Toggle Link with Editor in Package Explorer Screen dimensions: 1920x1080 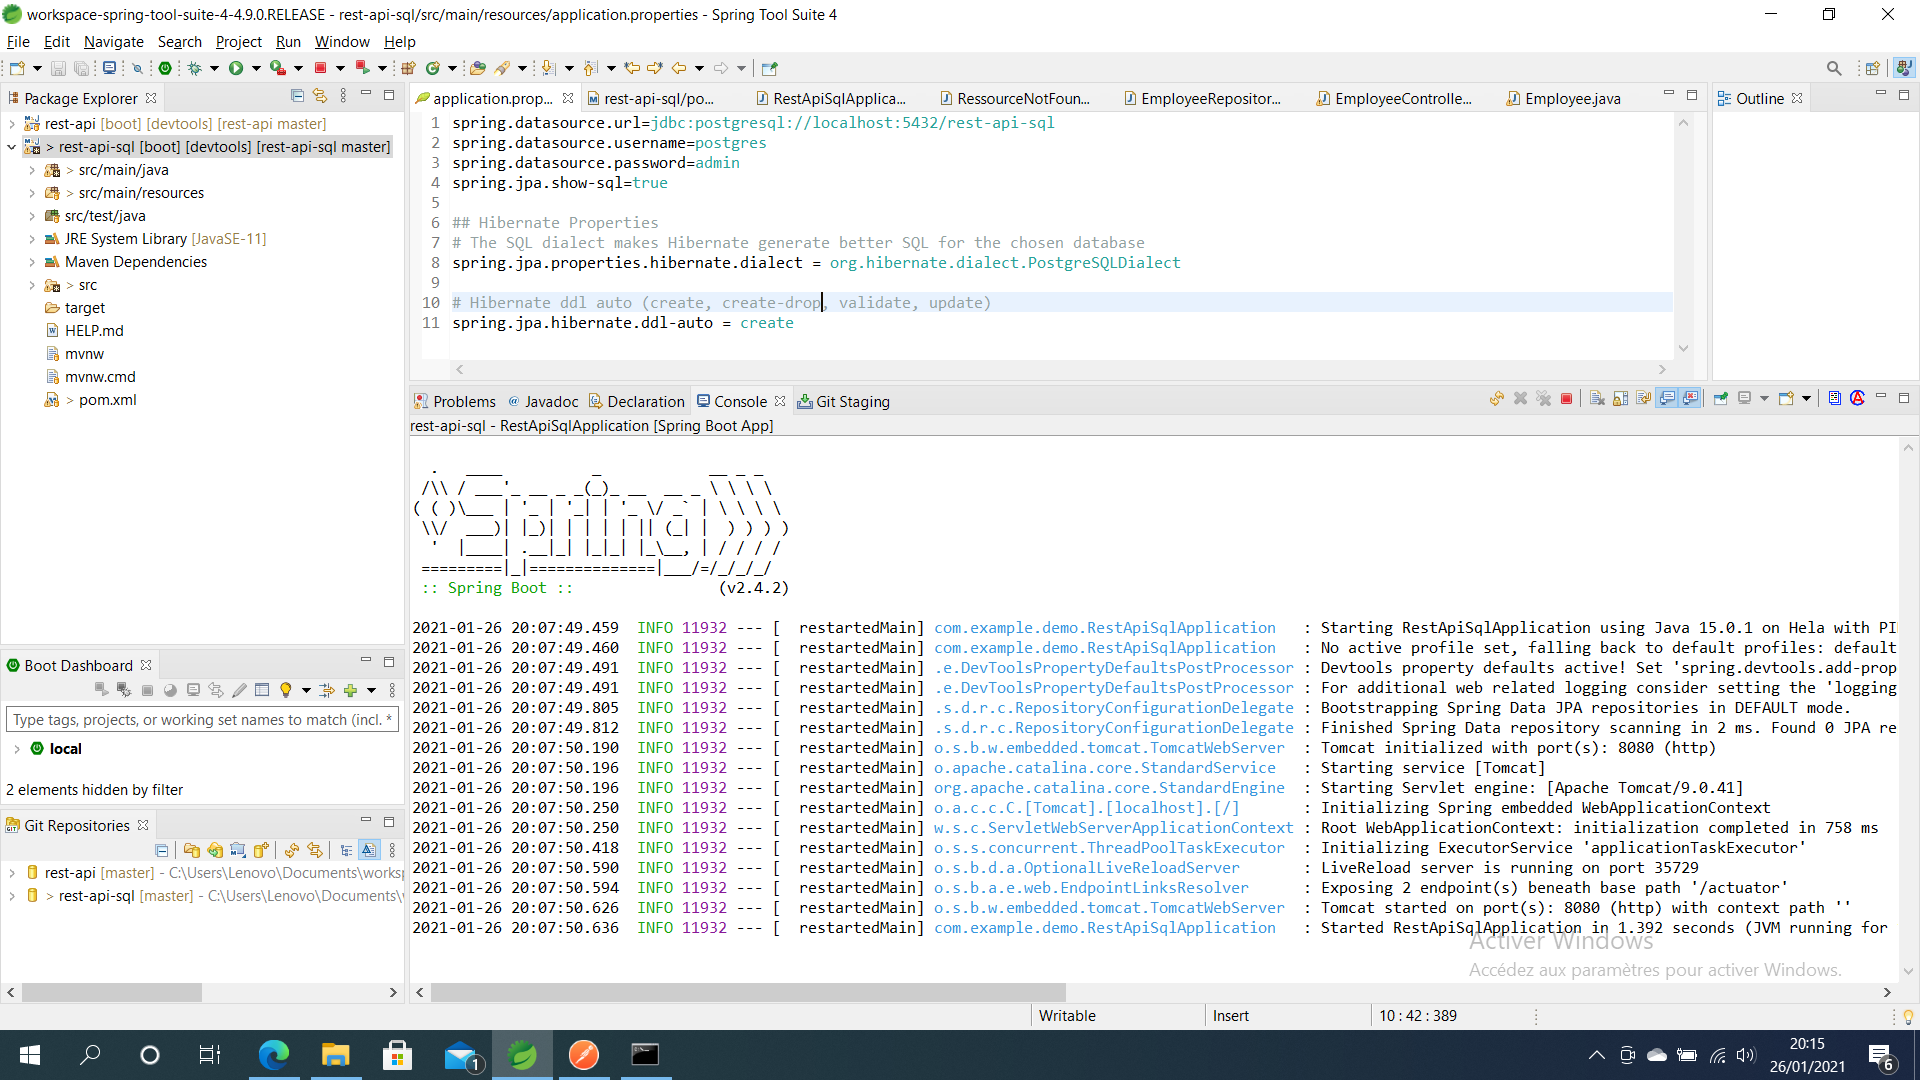click(x=320, y=96)
